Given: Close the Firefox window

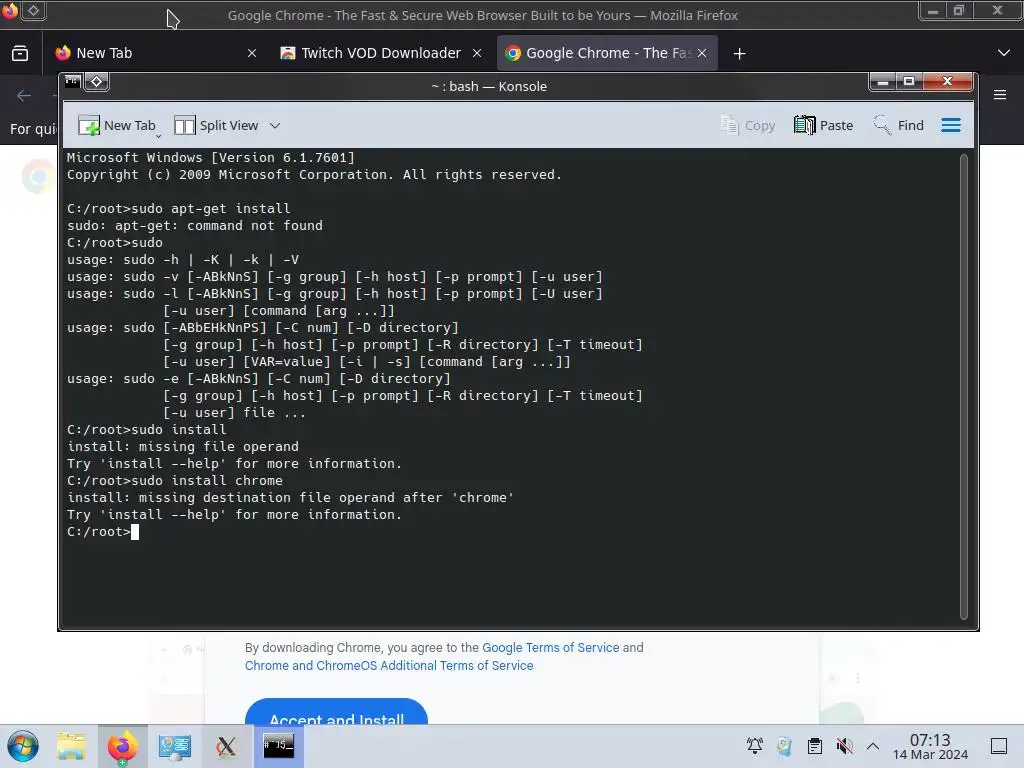Looking at the screenshot, I should click(997, 11).
